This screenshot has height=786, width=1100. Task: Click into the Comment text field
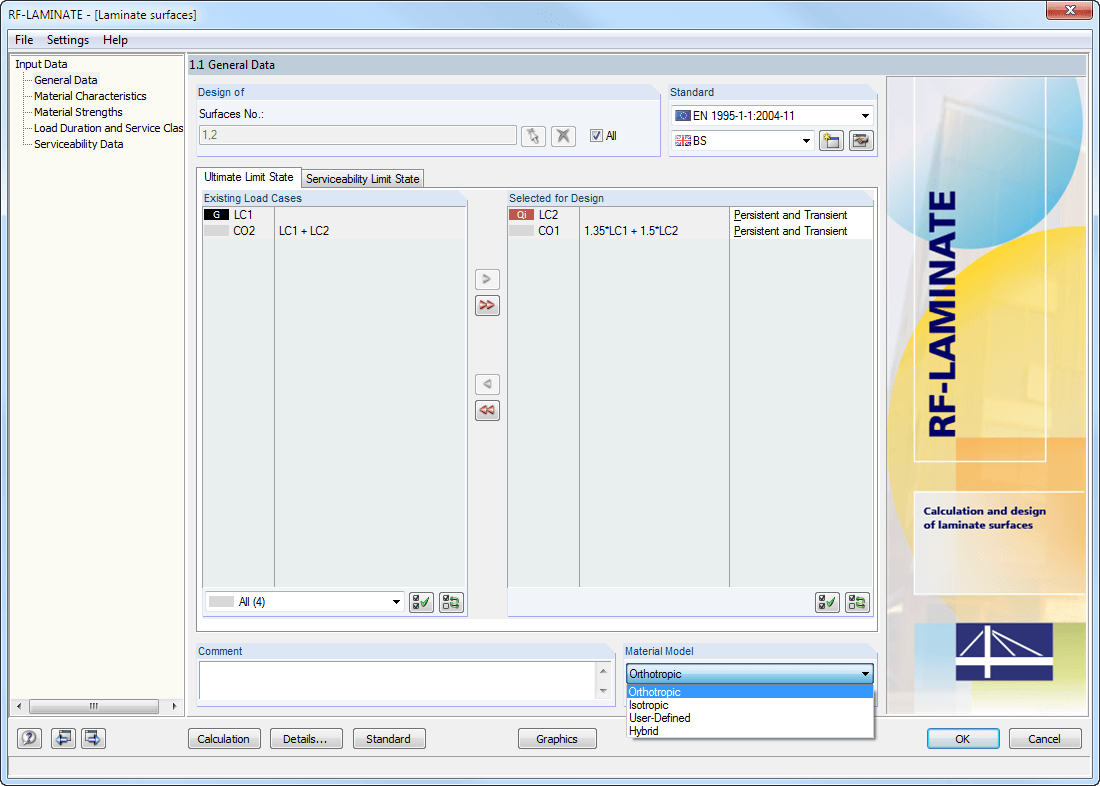click(x=398, y=681)
